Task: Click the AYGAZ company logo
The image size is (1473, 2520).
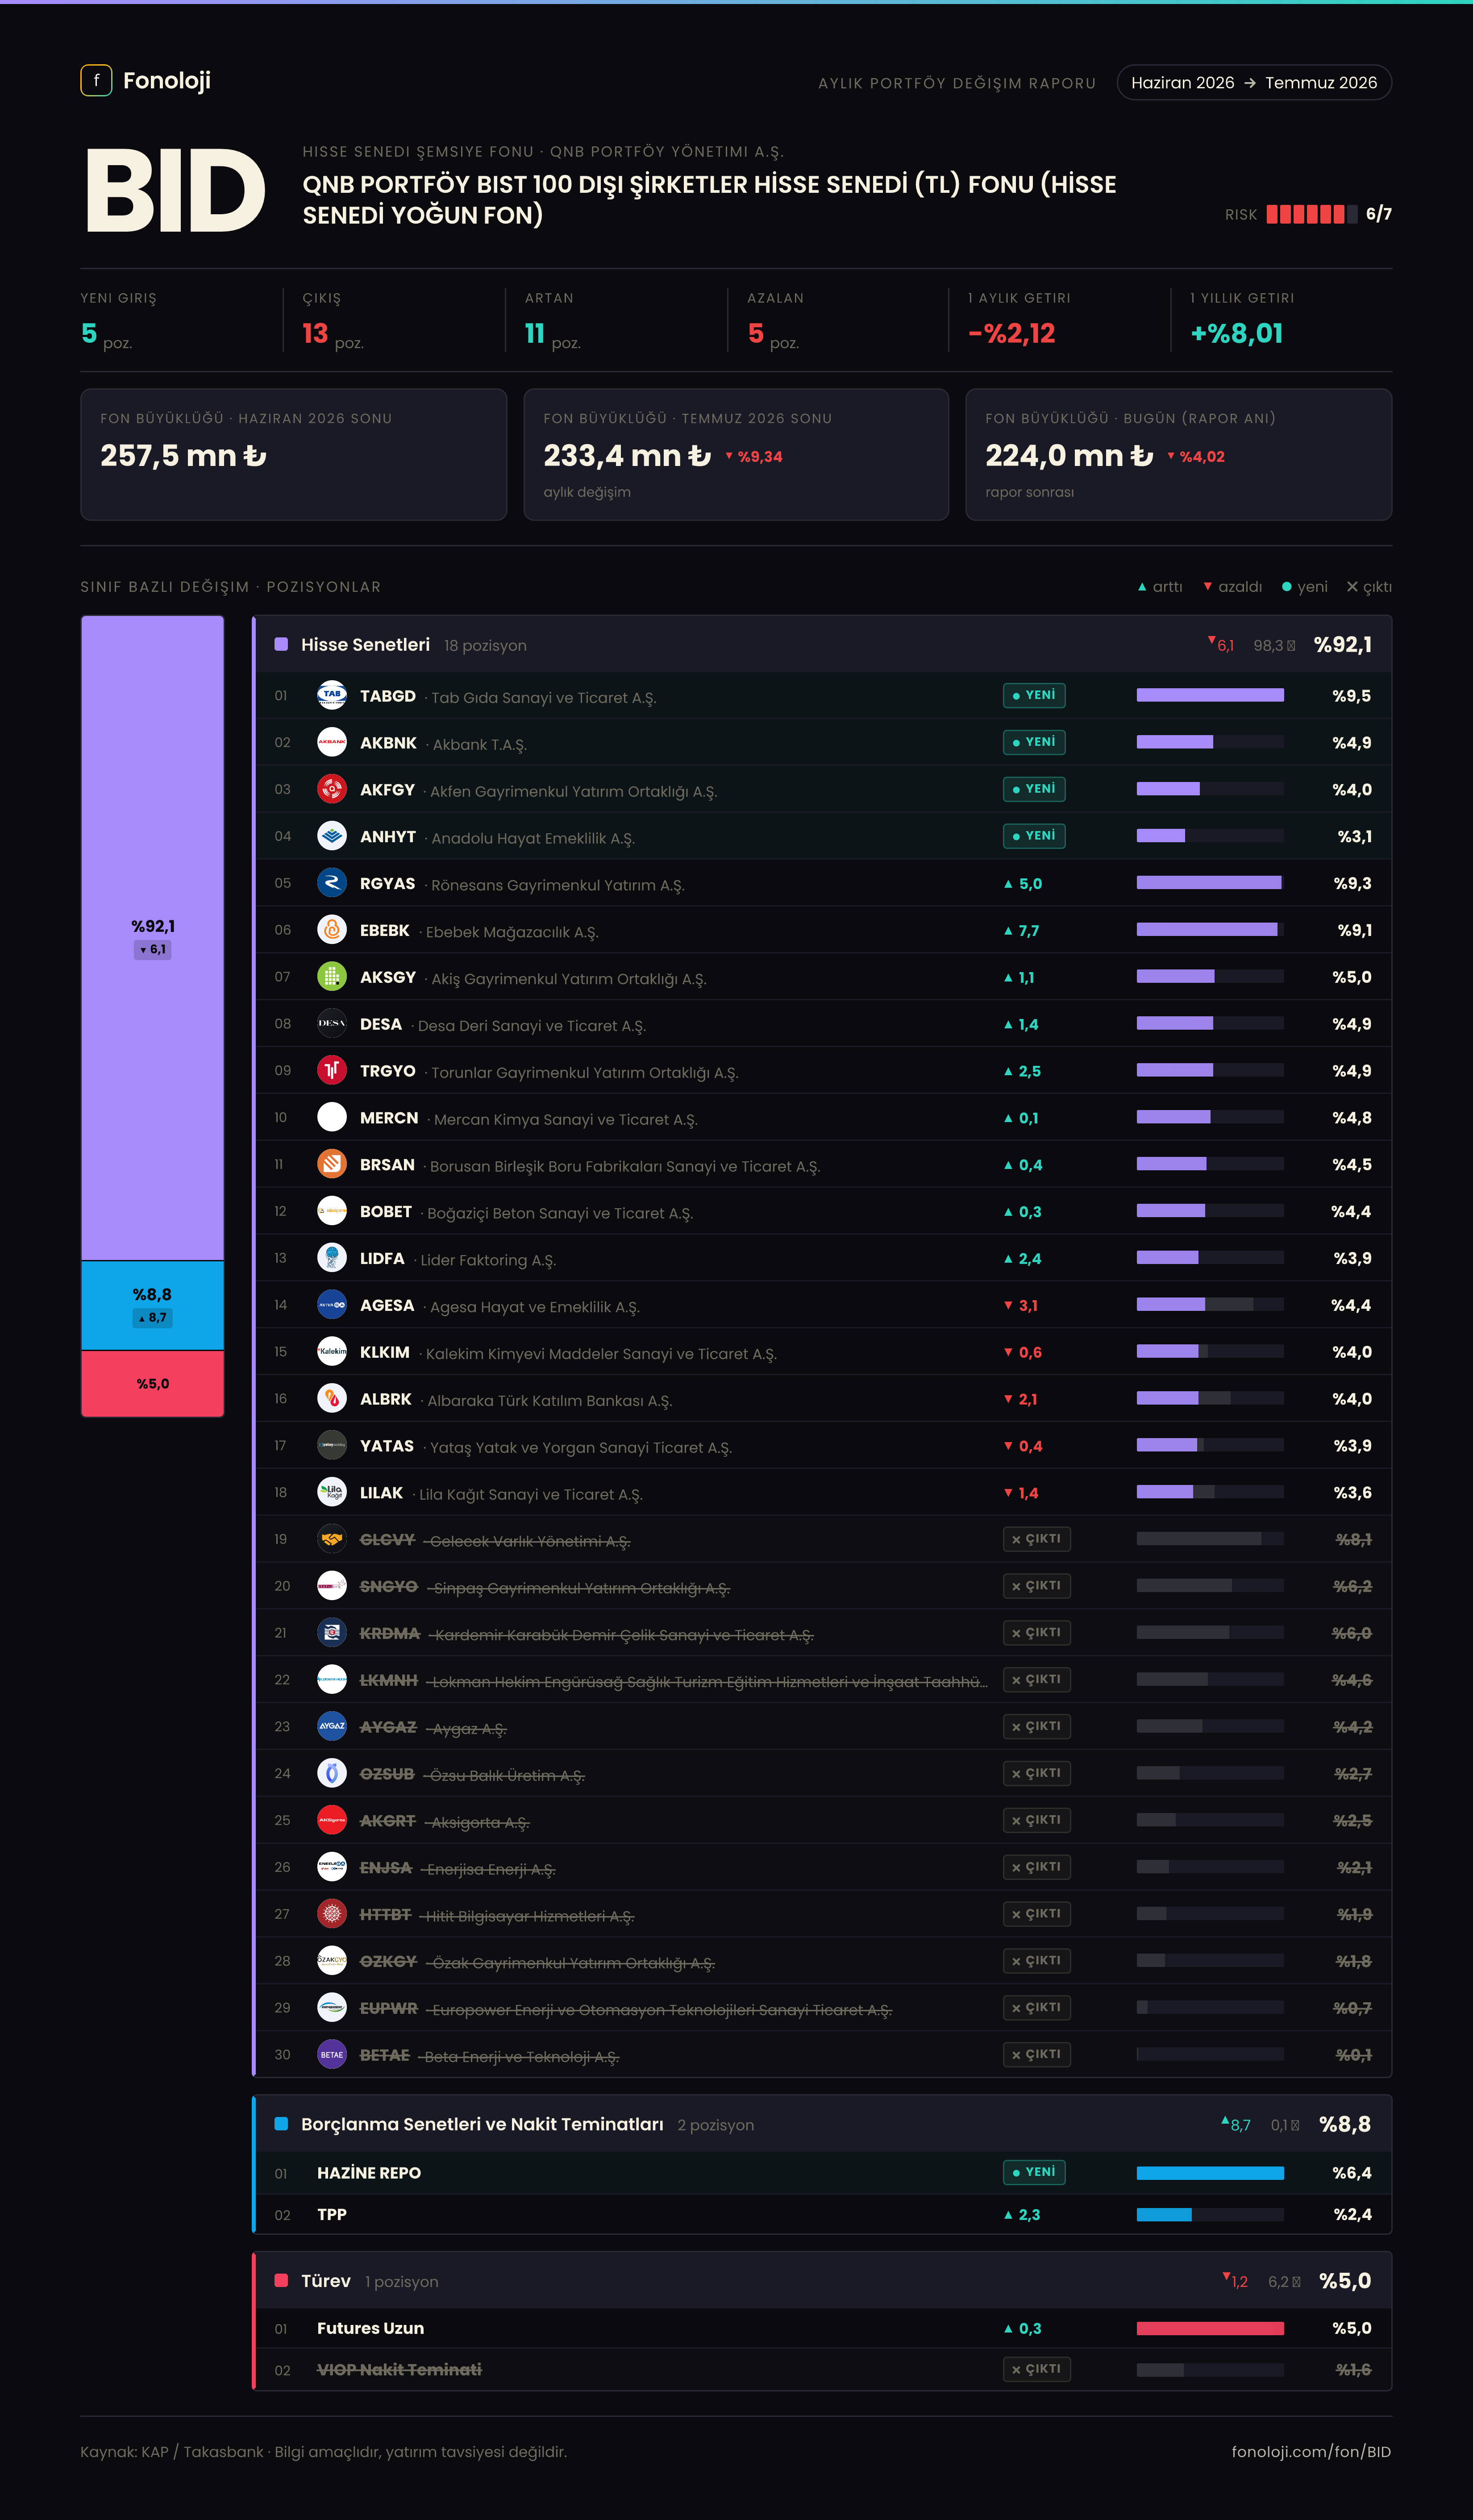Action: pyautogui.click(x=332, y=1726)
